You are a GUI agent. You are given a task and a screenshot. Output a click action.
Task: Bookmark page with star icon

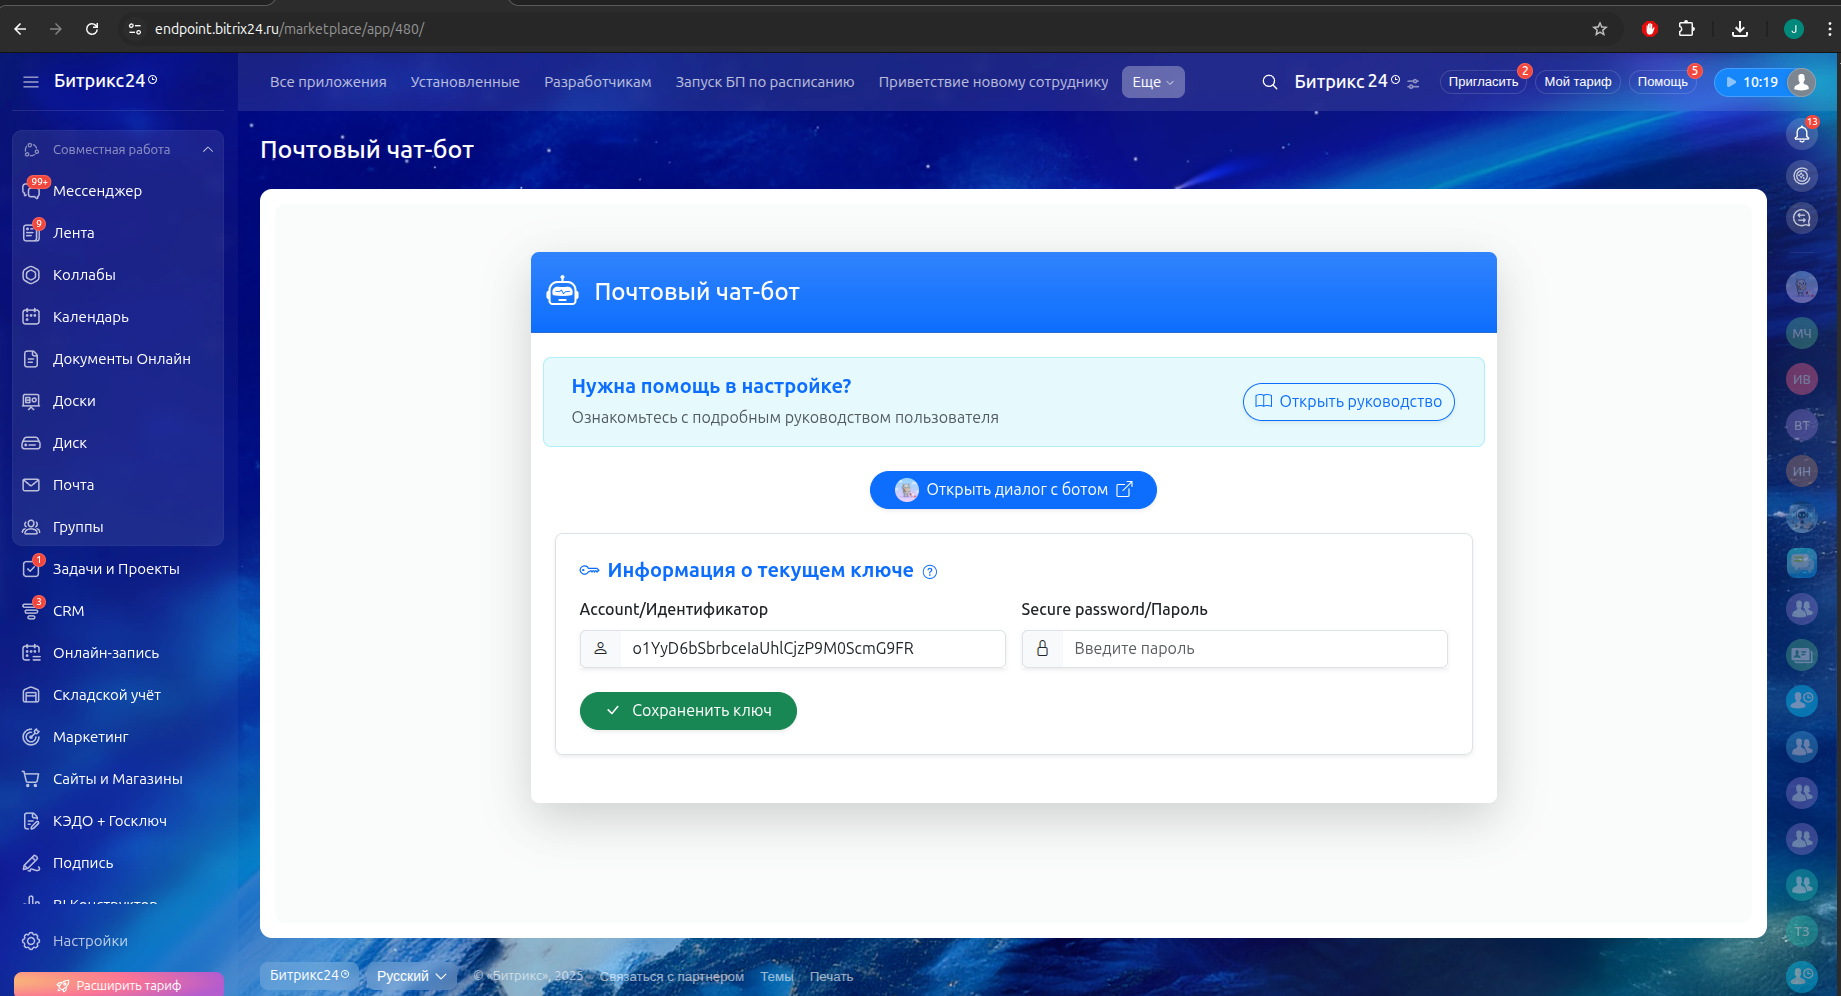[x=1600, y=29]
